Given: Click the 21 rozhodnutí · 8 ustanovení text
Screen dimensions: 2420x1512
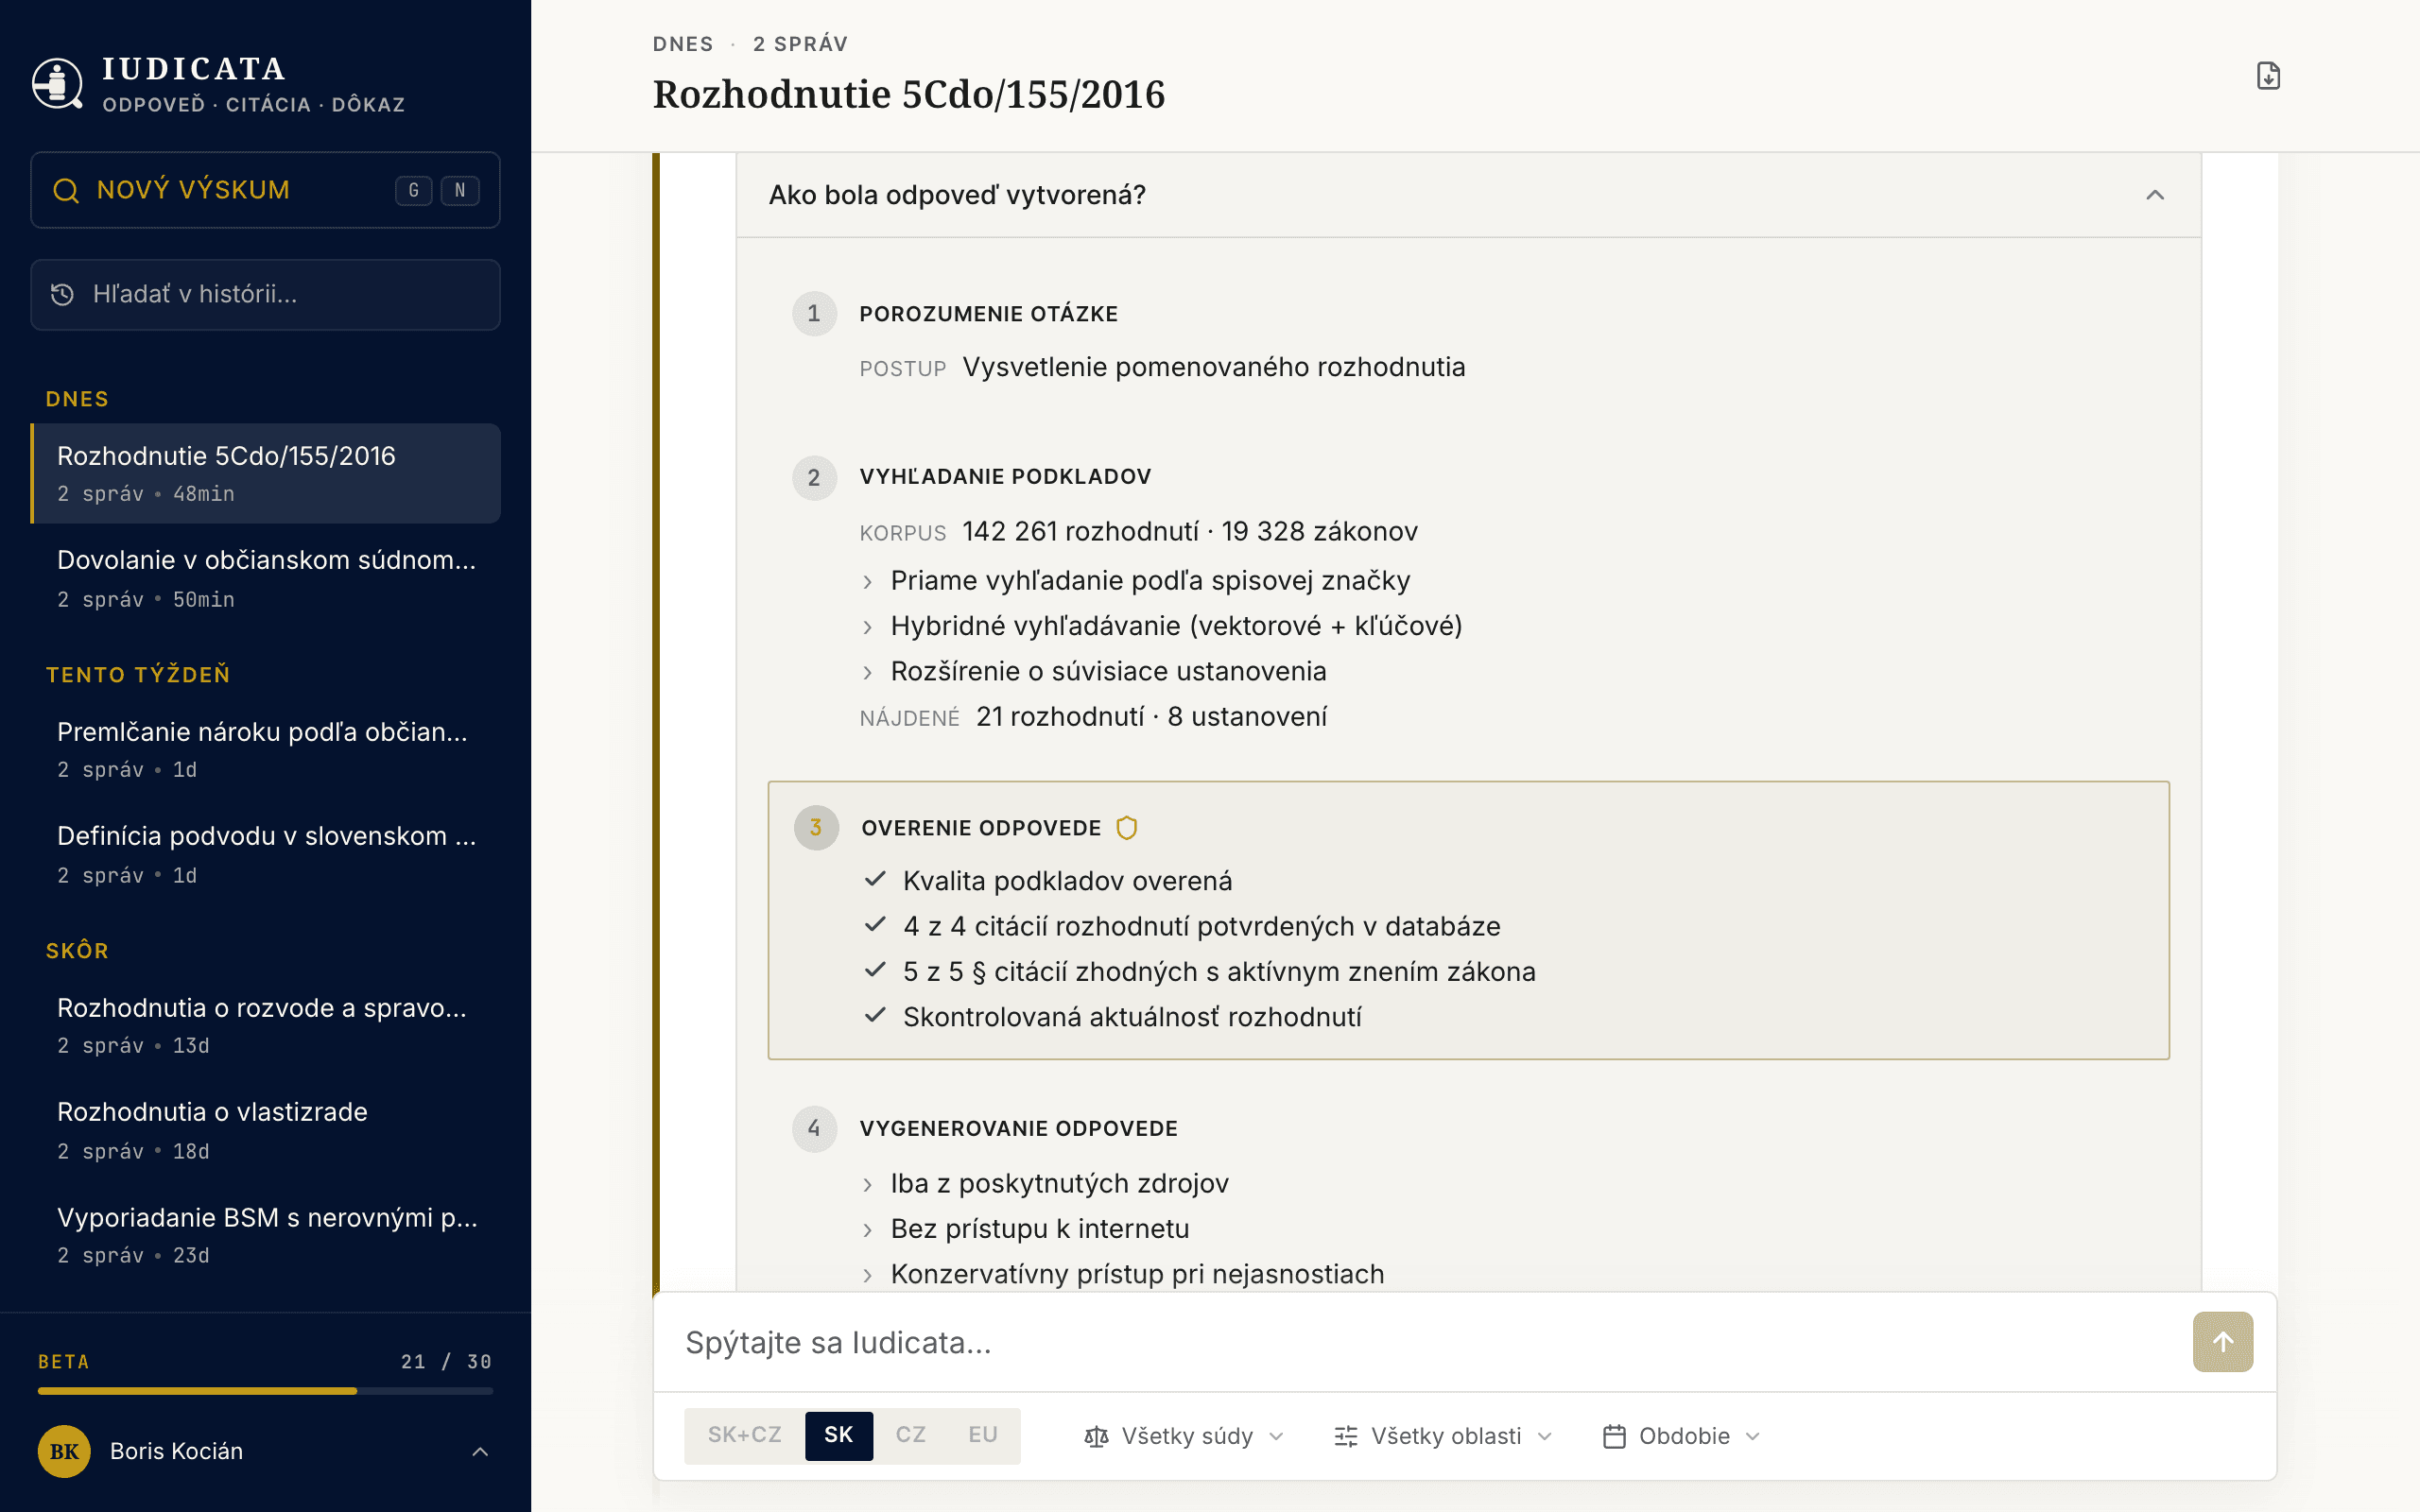Looking at the screenshot, I should pyautogui.click(x=1152, y=717).
